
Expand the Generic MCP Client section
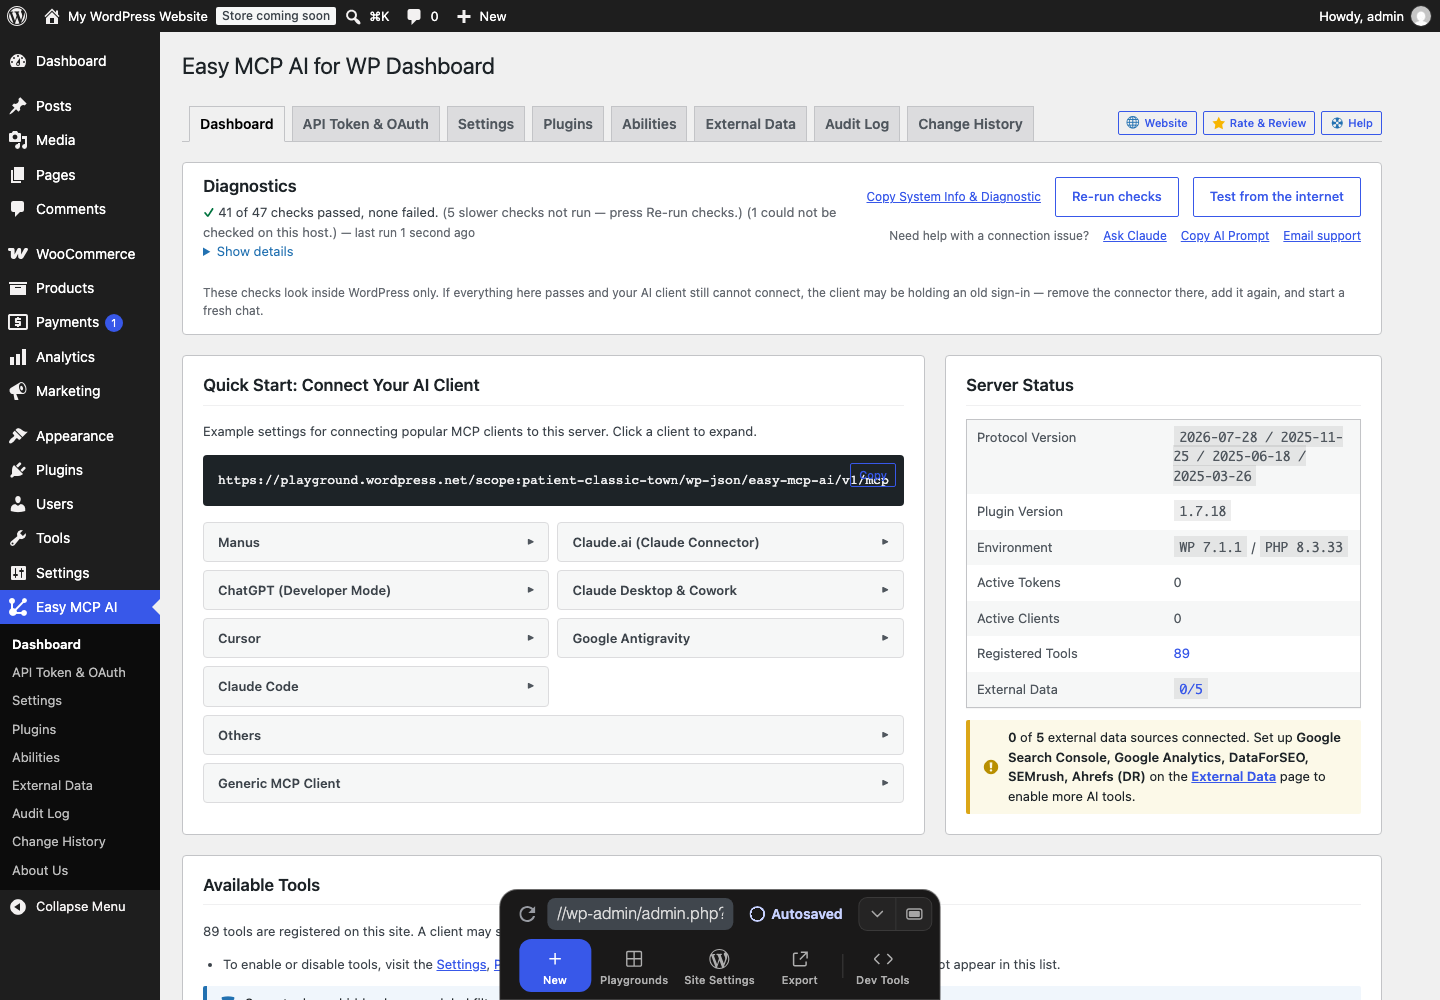click(x=553, y=783)
